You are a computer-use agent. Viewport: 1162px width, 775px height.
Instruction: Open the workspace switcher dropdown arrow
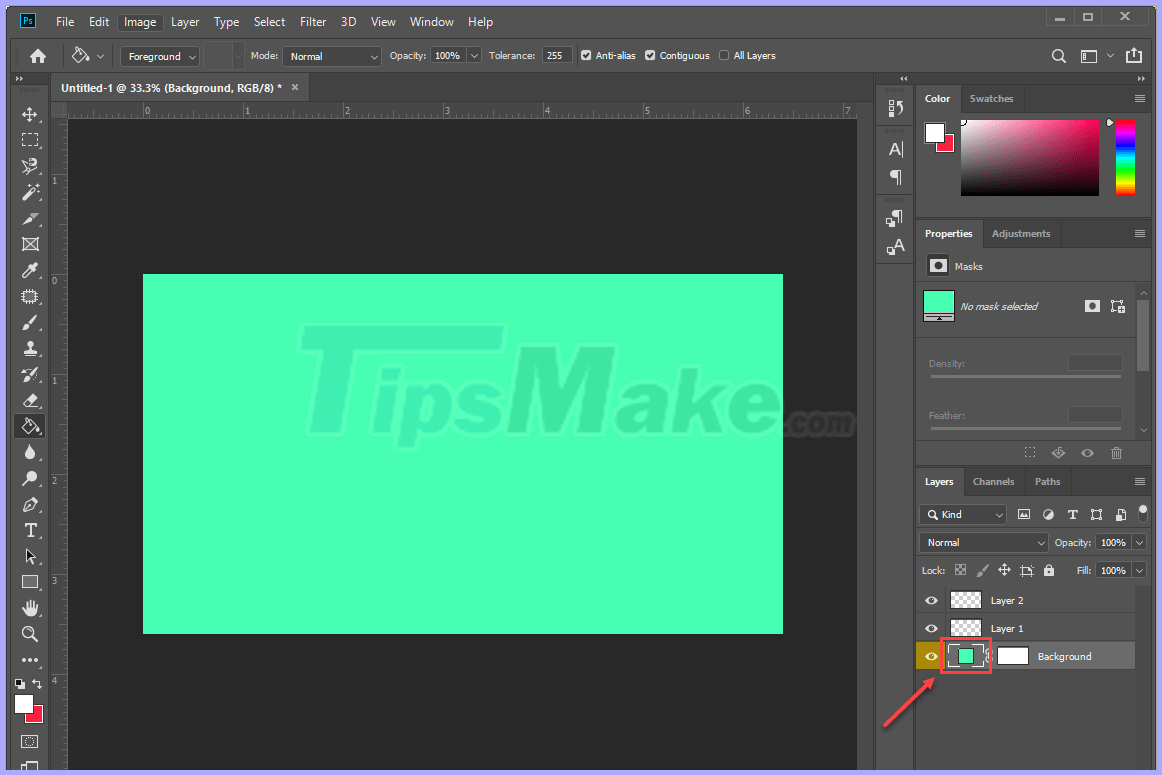1110,56
